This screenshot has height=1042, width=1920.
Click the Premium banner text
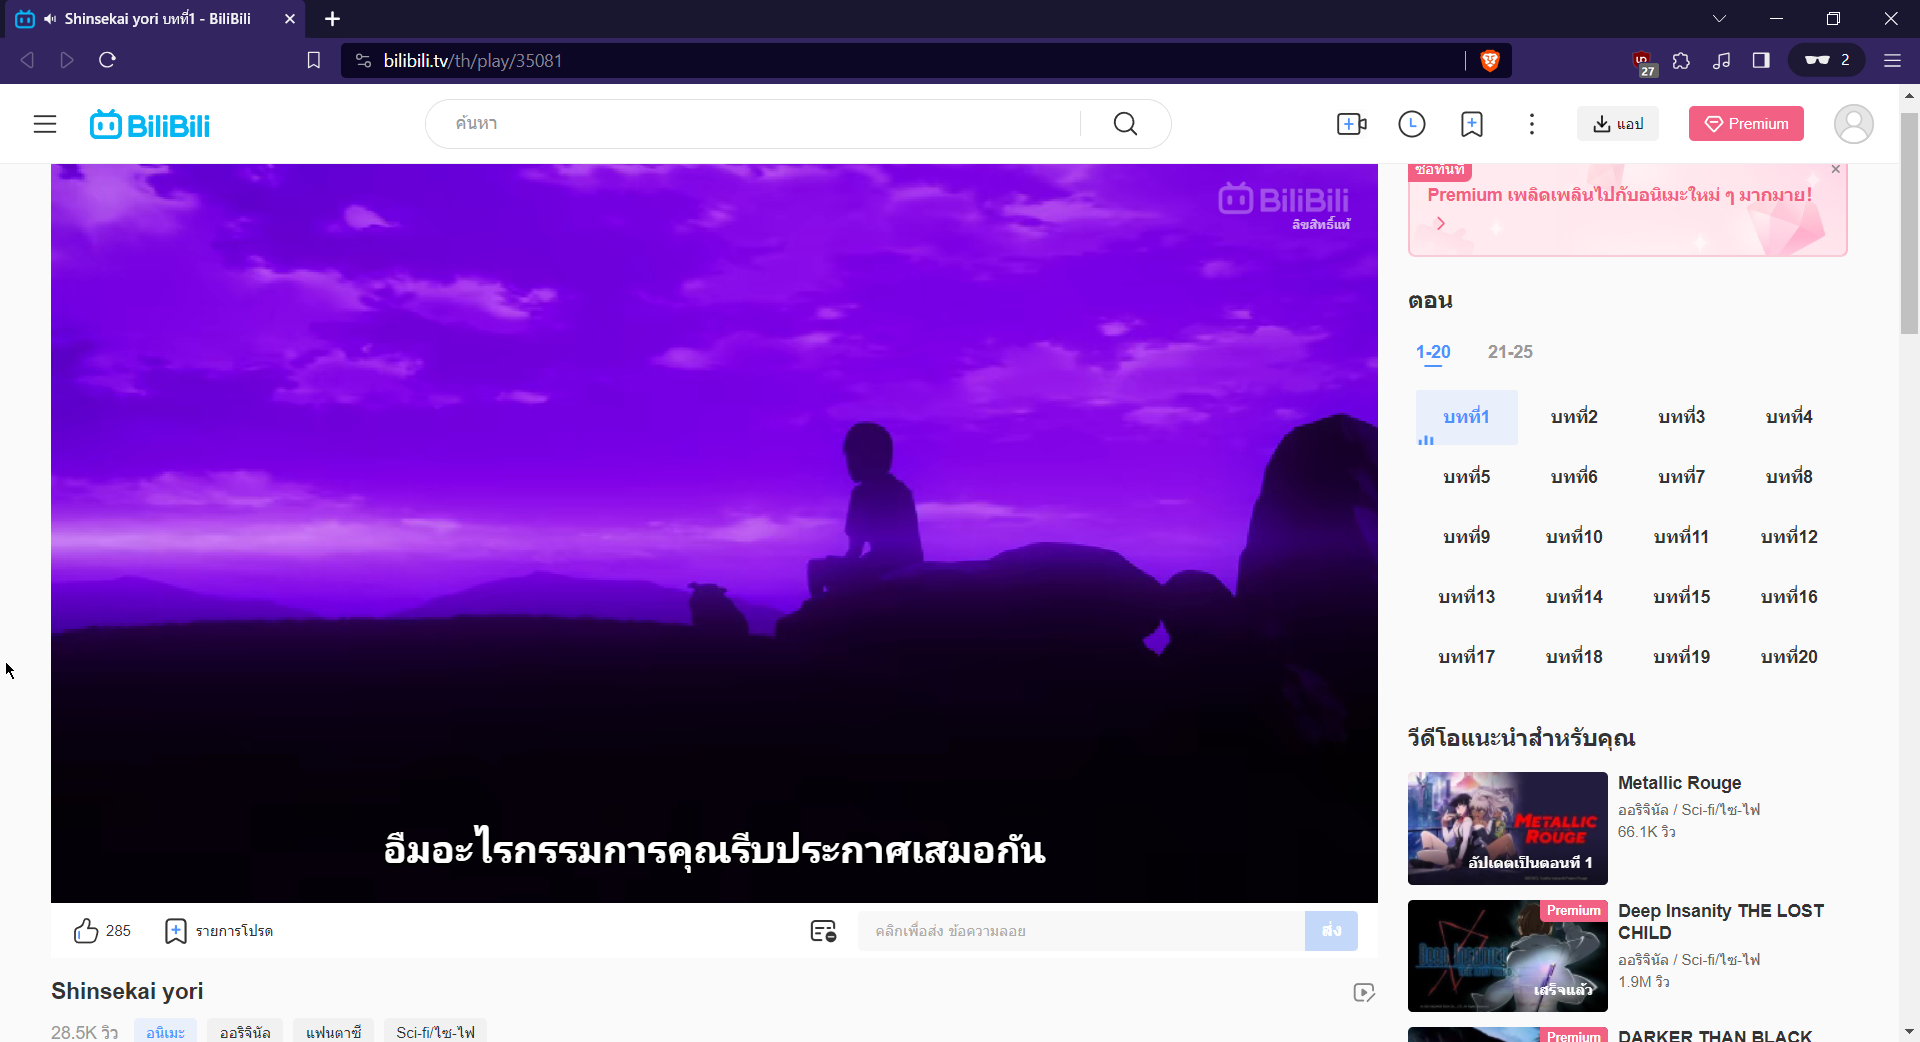tap(1620, 195)
